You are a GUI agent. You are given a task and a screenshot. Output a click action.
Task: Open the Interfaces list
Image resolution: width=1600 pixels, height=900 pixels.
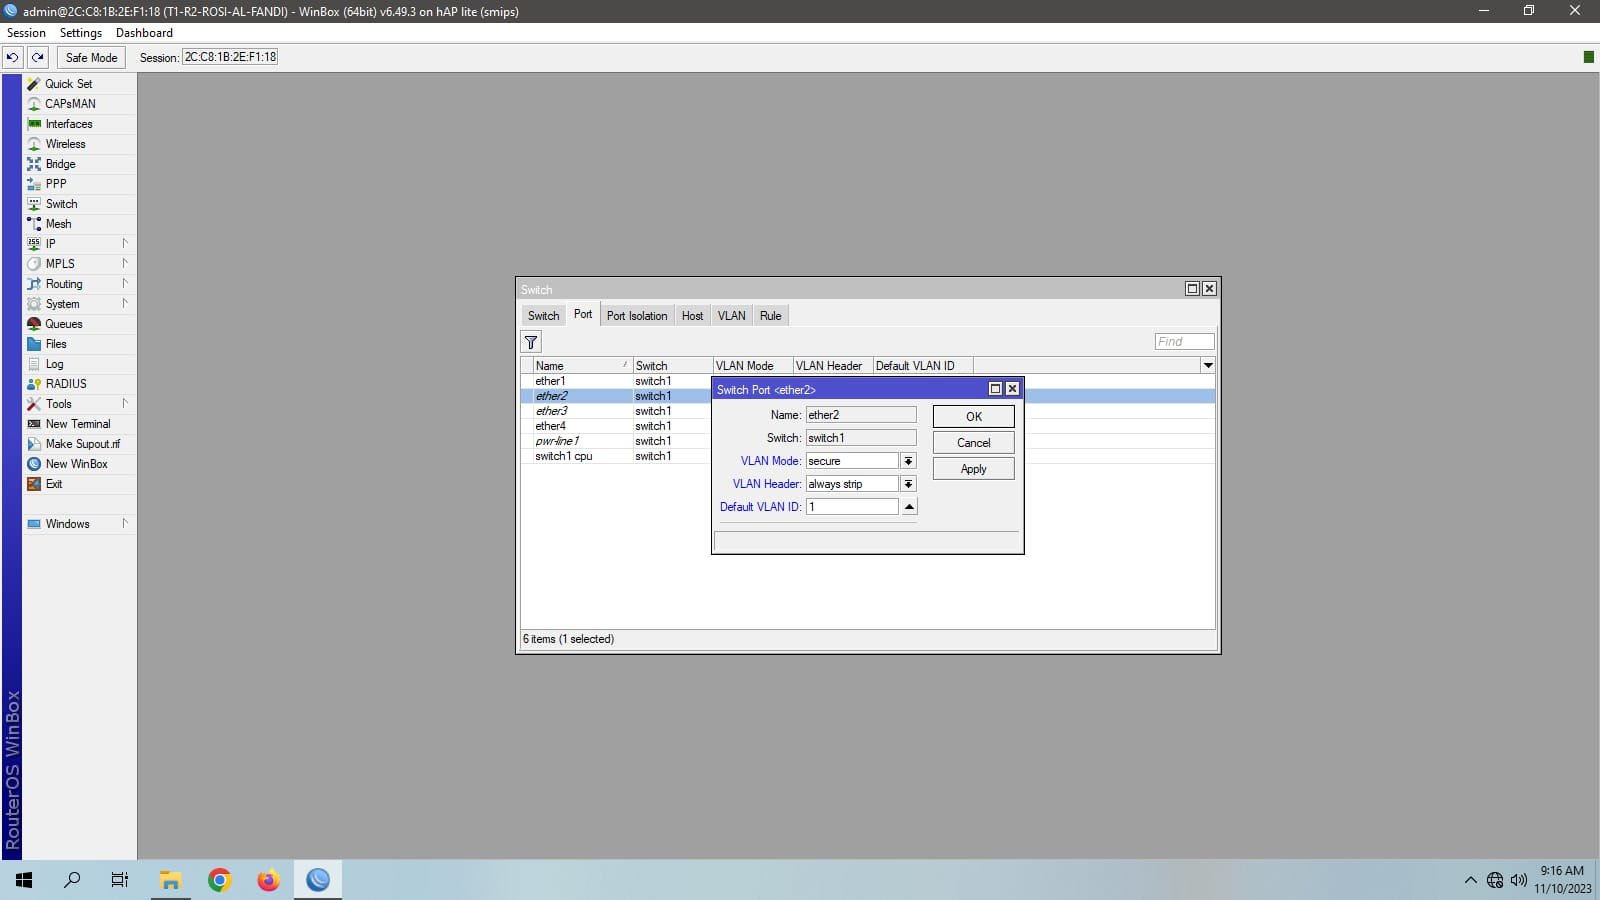click(79, 124)
